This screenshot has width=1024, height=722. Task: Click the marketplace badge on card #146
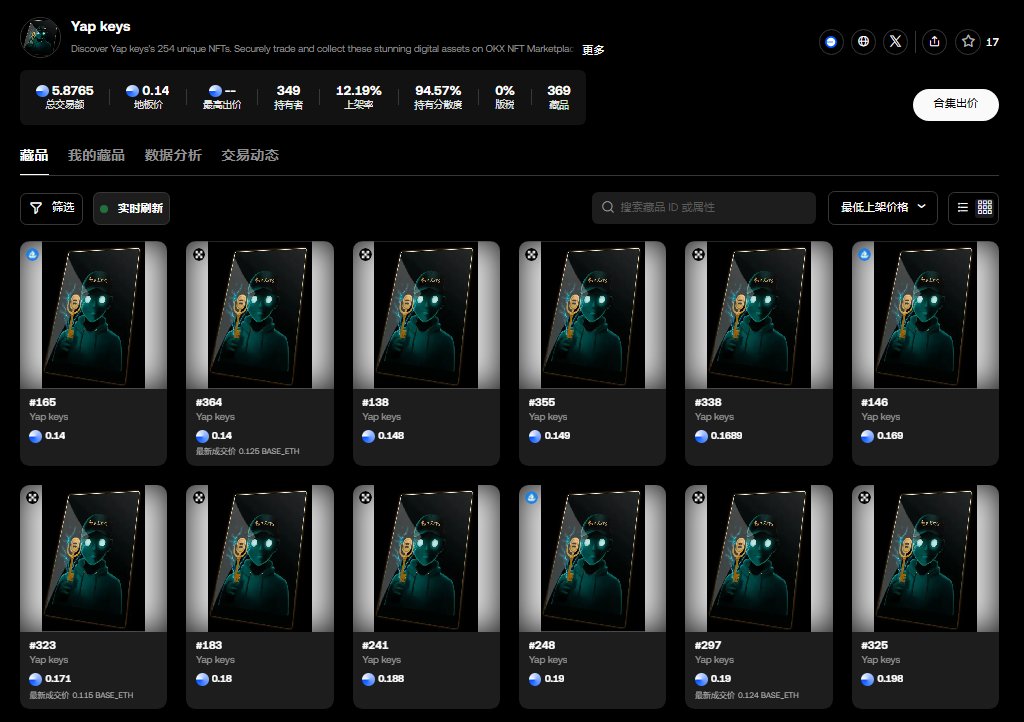865,255
